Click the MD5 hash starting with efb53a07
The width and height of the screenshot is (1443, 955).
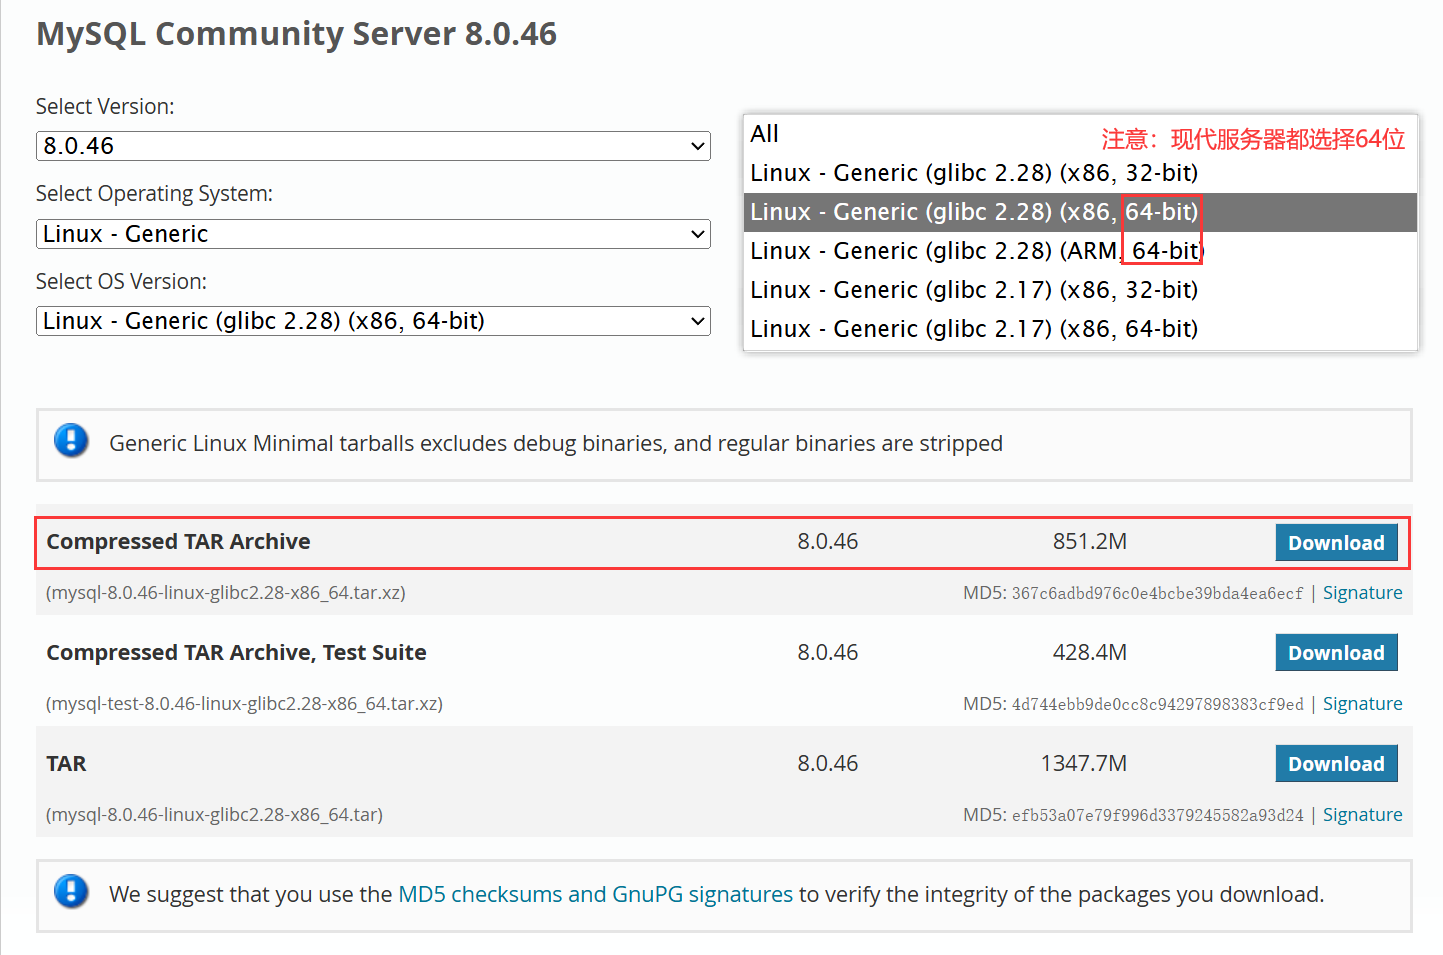(x=1157, y=816)
